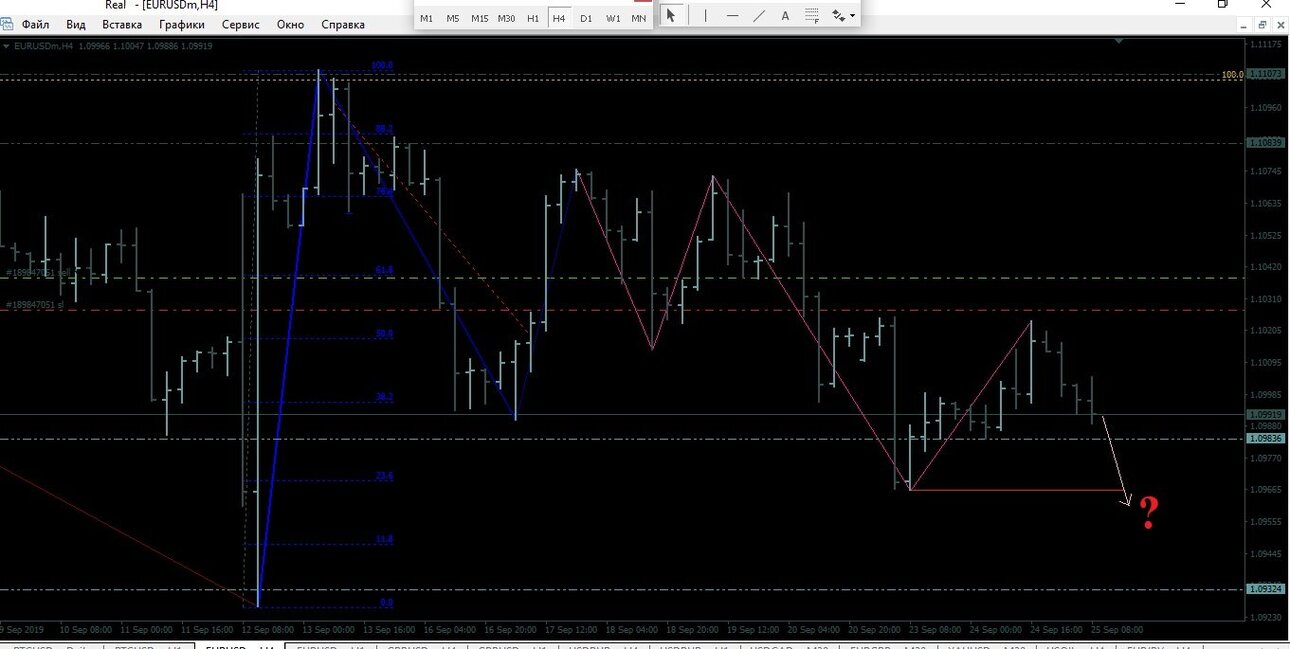Open the Вид menu

pos(76,24)
